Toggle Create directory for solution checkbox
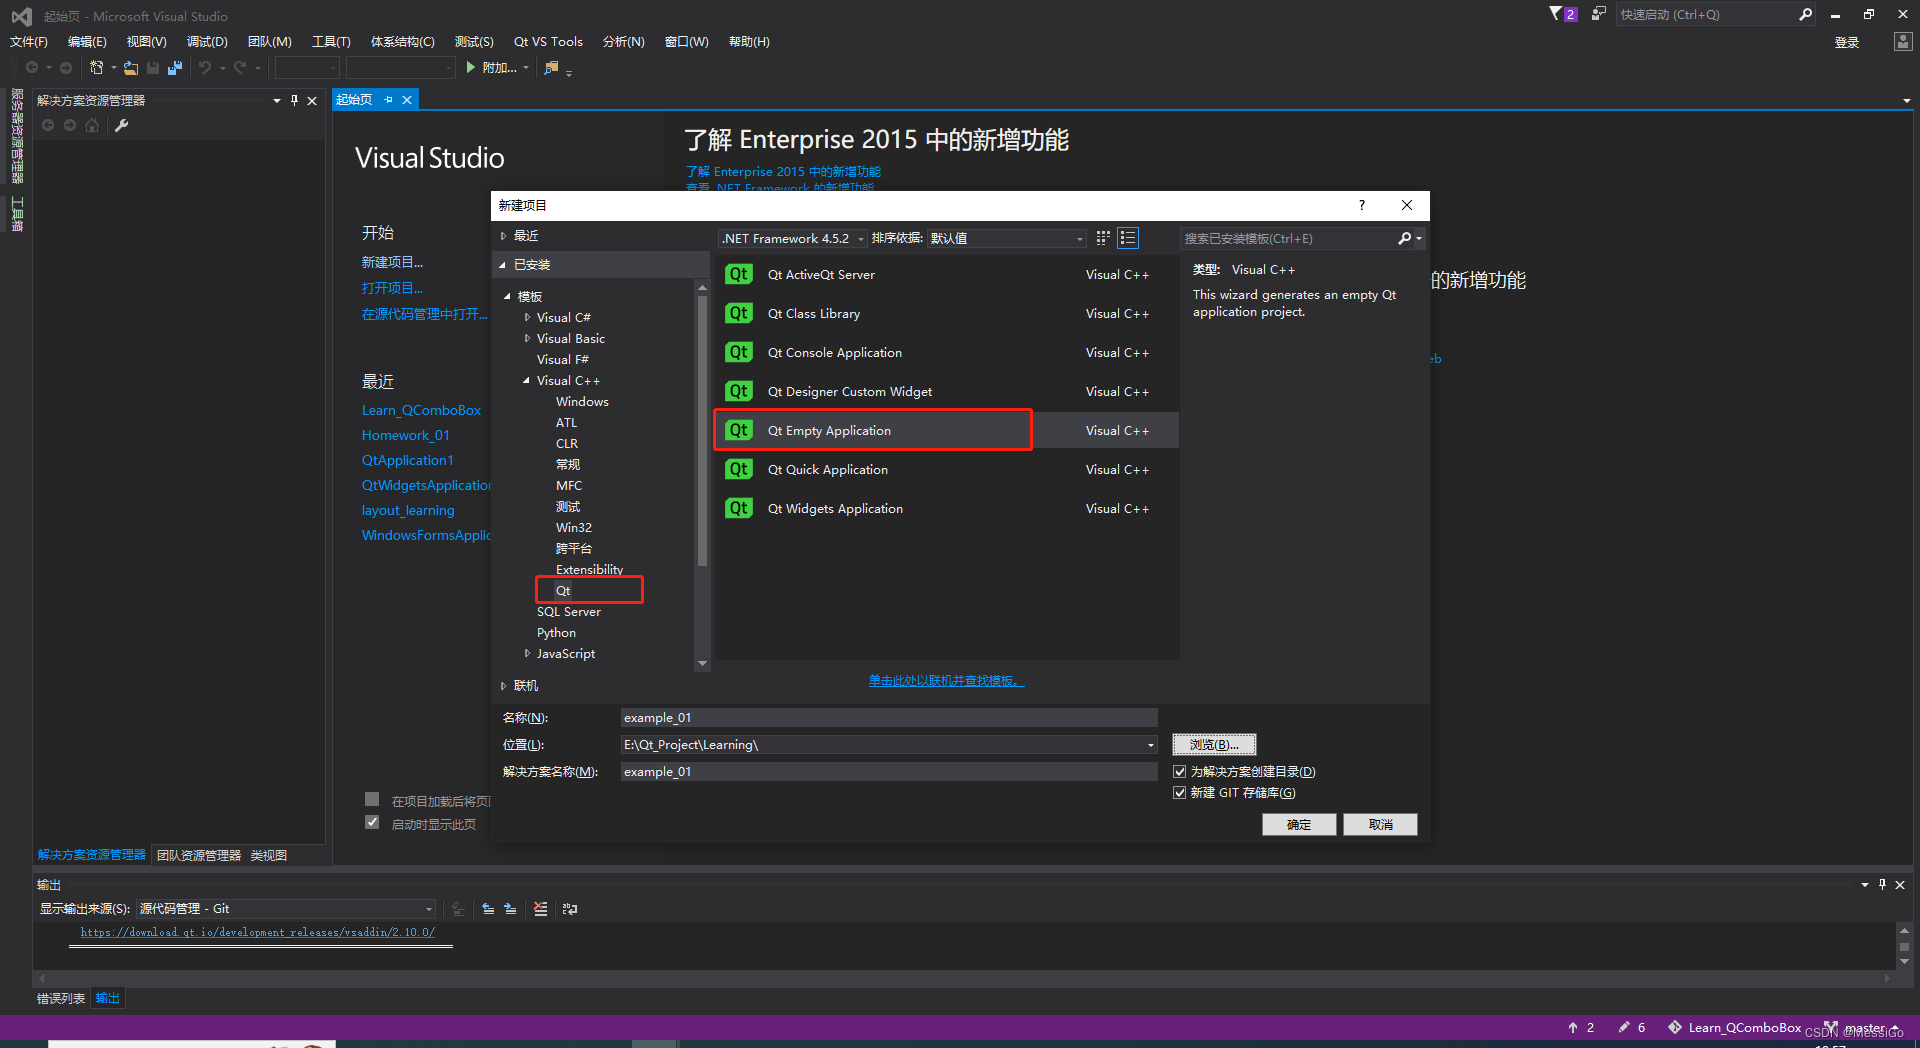Image resolution: width=1920 pixels, height=1048 pixels. point(1180,772)
